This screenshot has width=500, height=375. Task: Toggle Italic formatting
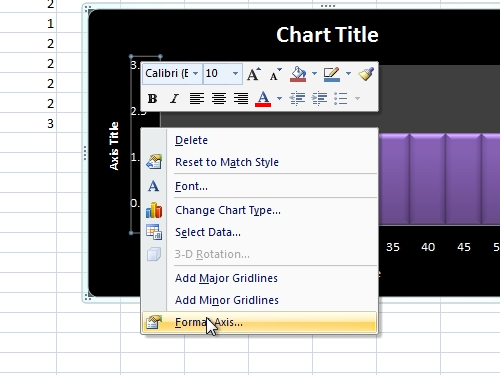174,98
